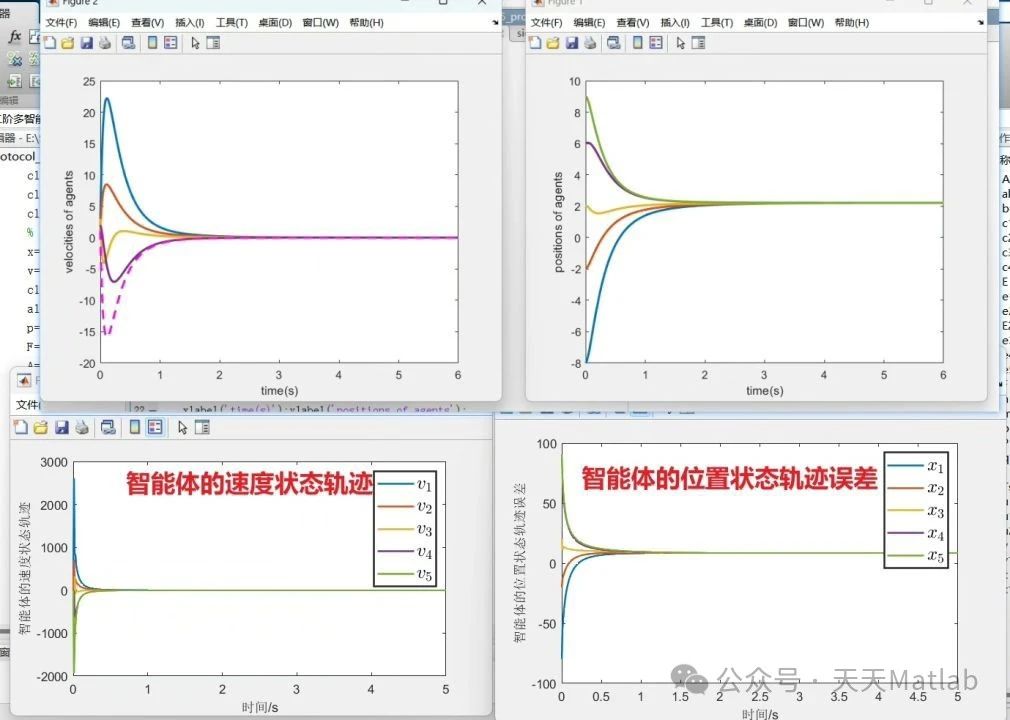This screenshot has width=1010, height=720.
Task: Select '时间/s' x-axis label in bottom-left plot
Action: tap(260, 707)
